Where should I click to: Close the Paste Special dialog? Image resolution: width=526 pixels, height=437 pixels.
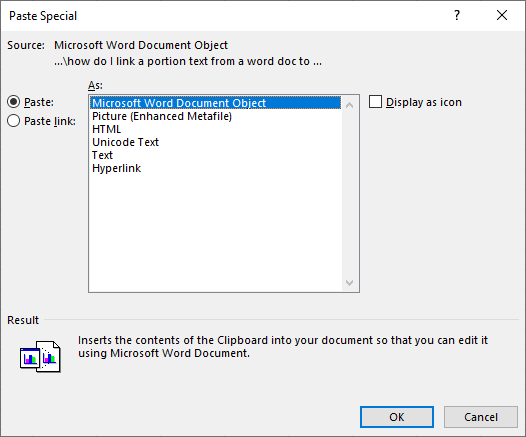(x=502, y=15)
